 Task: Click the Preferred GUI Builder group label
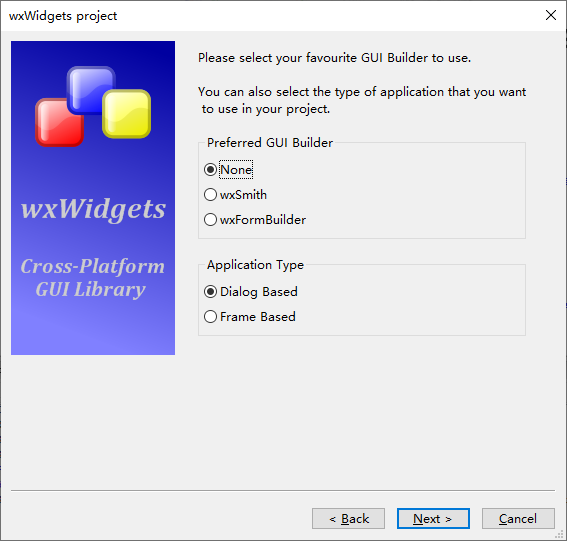[x=270, y=143]
